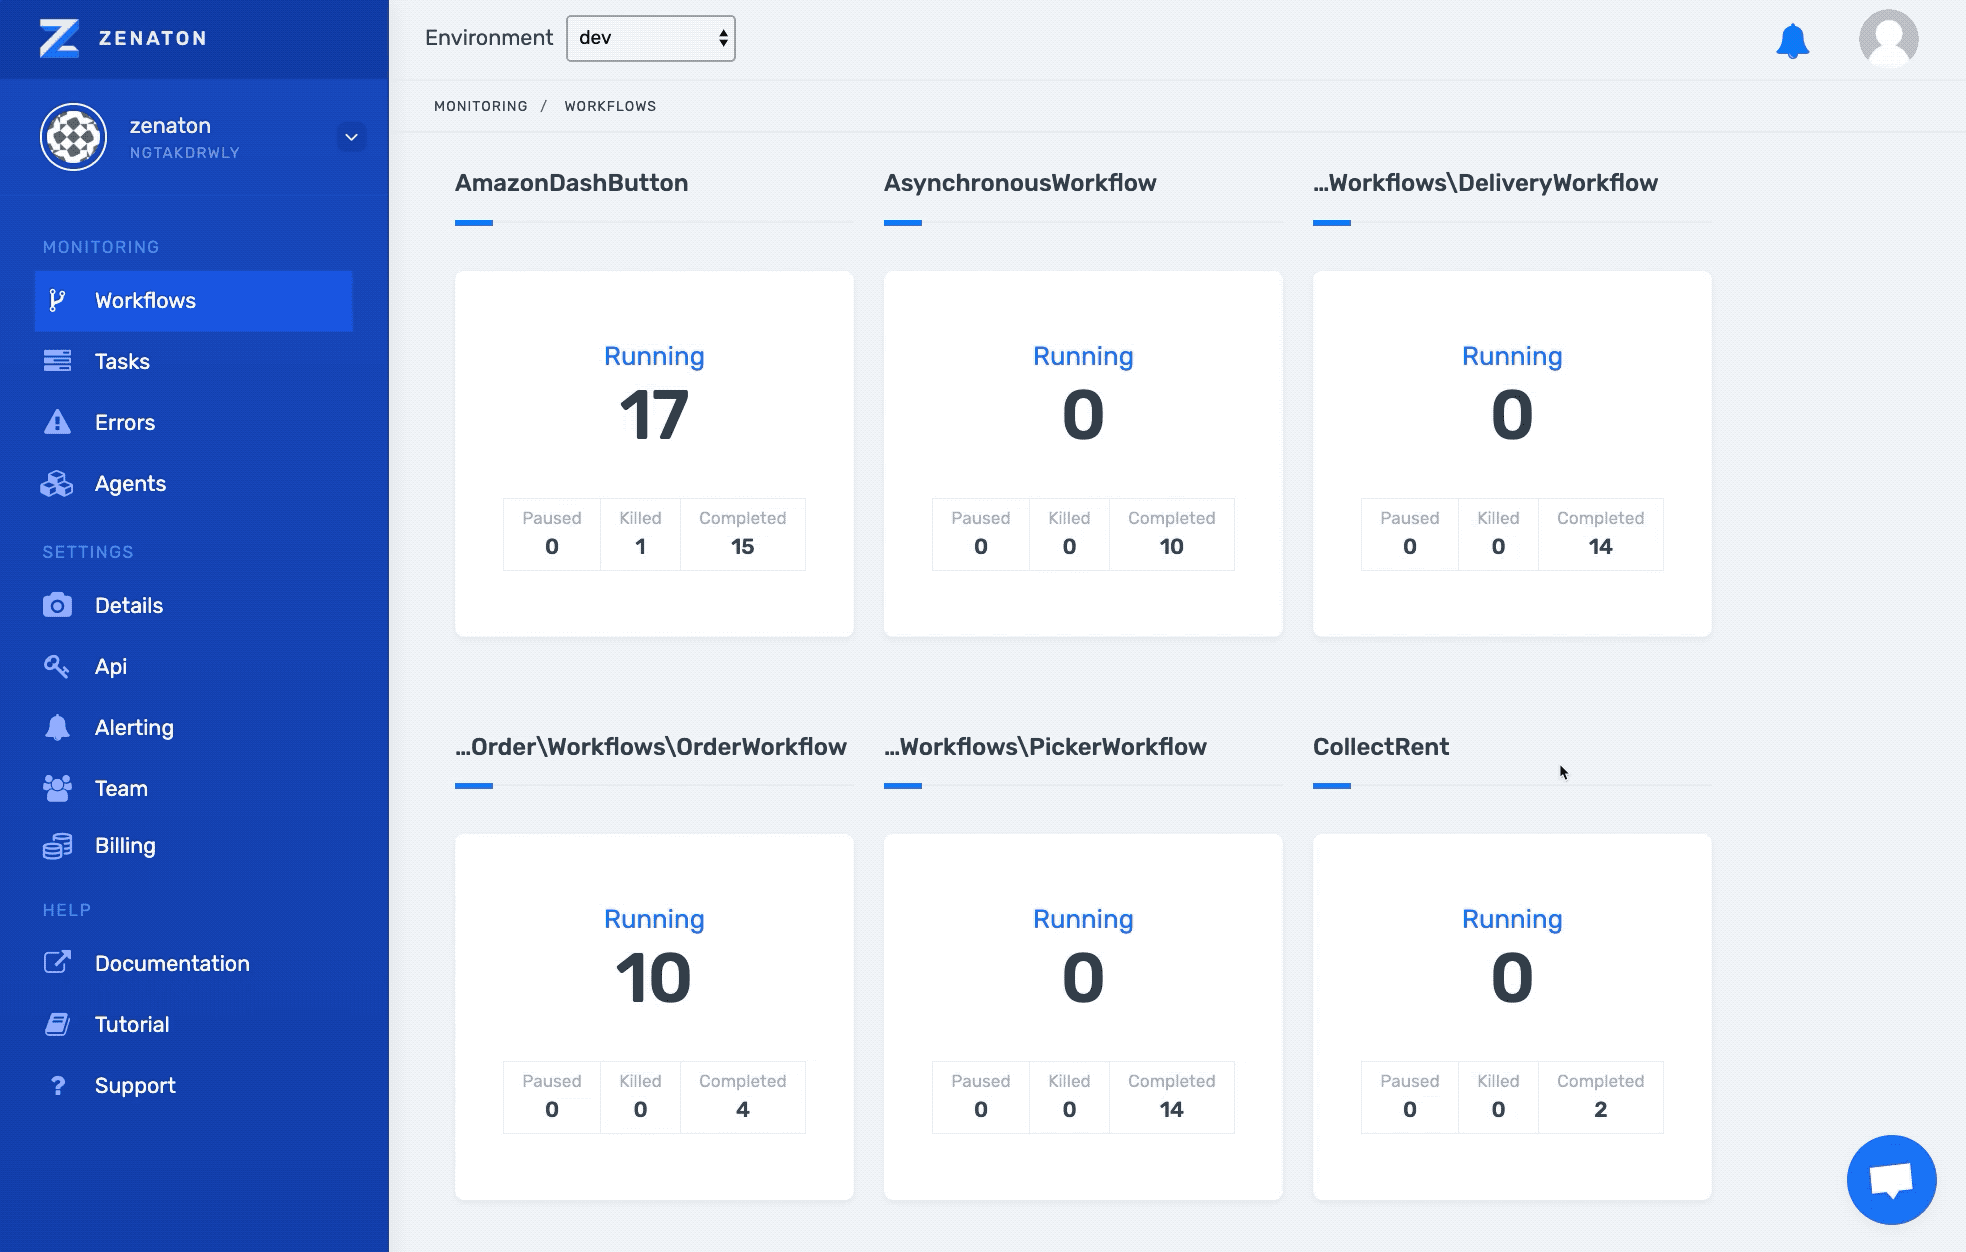Open the user profile avatar
Screen dimensions: 1966x1252
click(x=1888, y=39)
